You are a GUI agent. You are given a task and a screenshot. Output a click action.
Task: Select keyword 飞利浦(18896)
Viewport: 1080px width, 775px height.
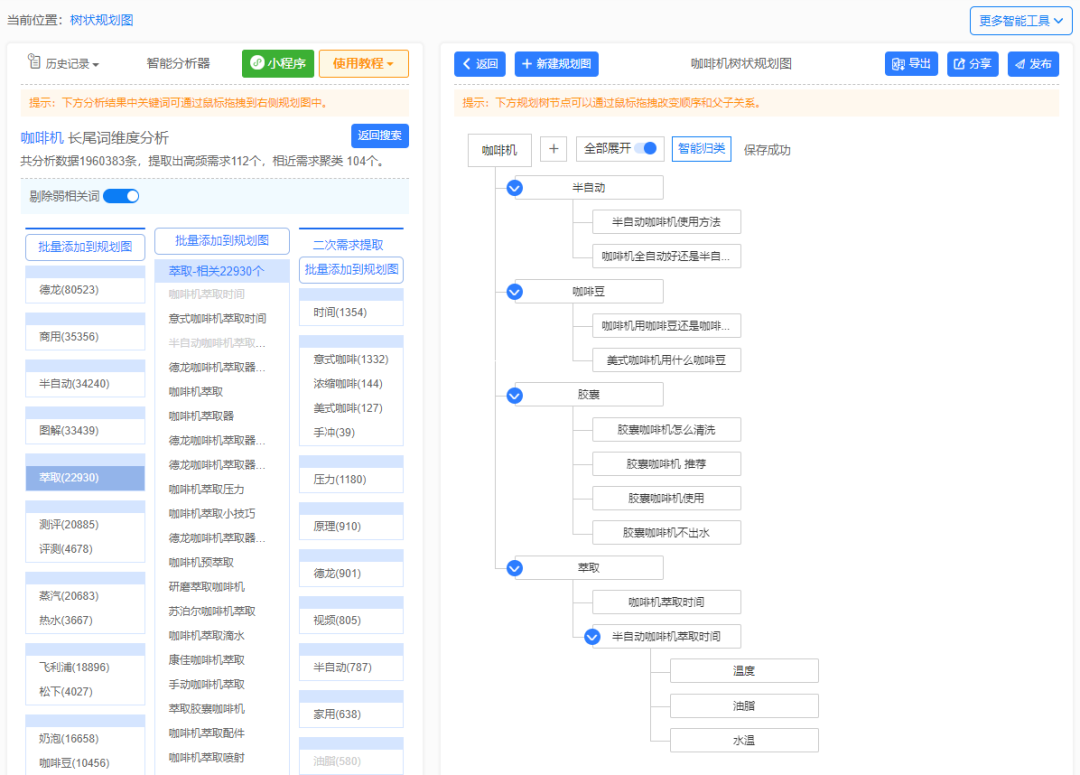74,667
